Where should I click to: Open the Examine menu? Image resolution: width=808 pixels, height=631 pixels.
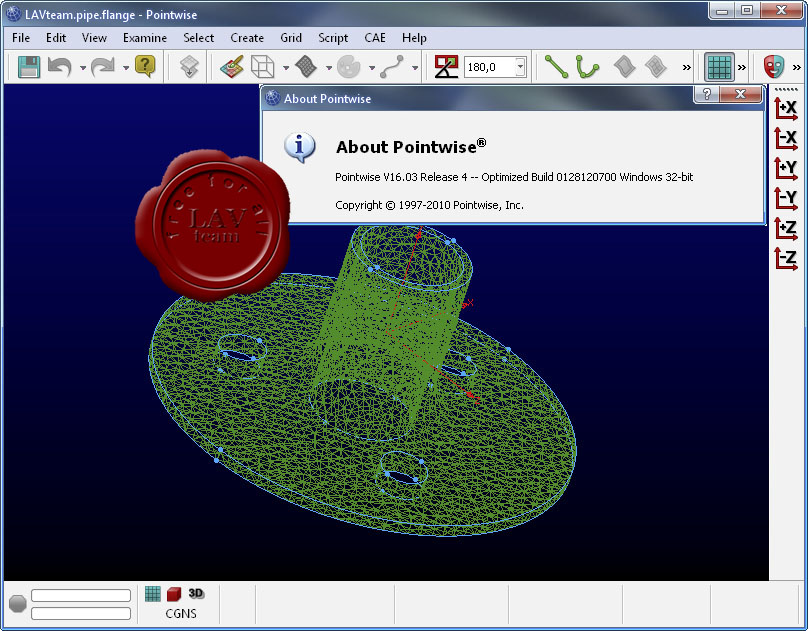coord(145,38)
